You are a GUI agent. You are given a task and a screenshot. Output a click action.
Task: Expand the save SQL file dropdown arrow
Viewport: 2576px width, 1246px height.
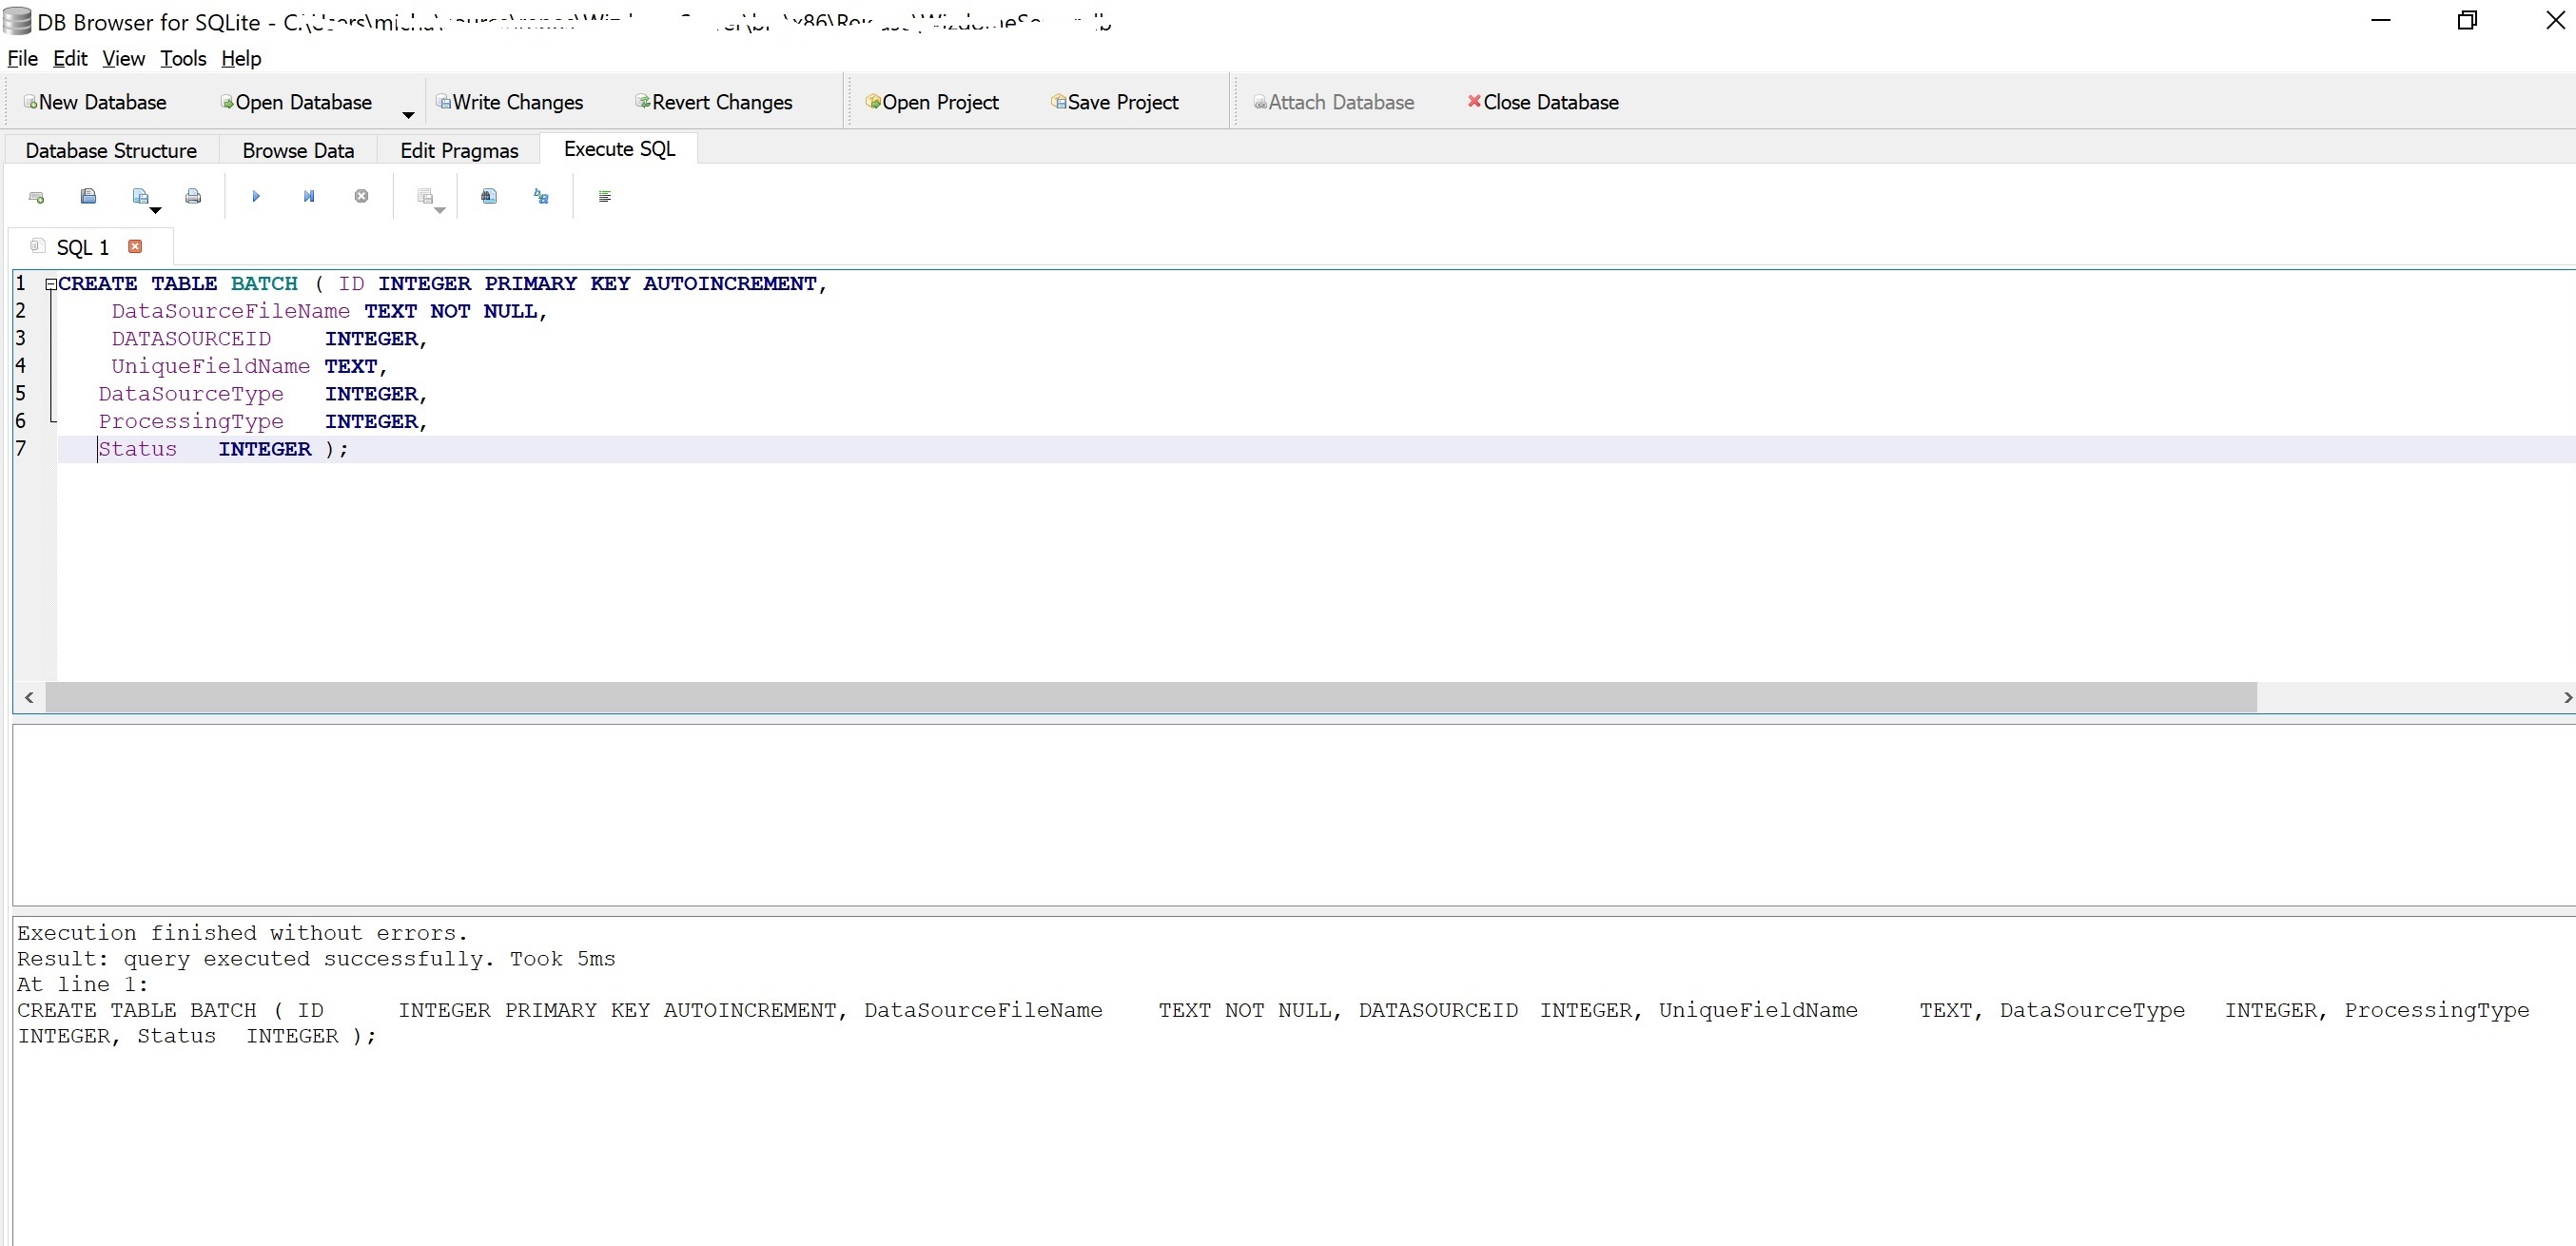tap(156, 210)
